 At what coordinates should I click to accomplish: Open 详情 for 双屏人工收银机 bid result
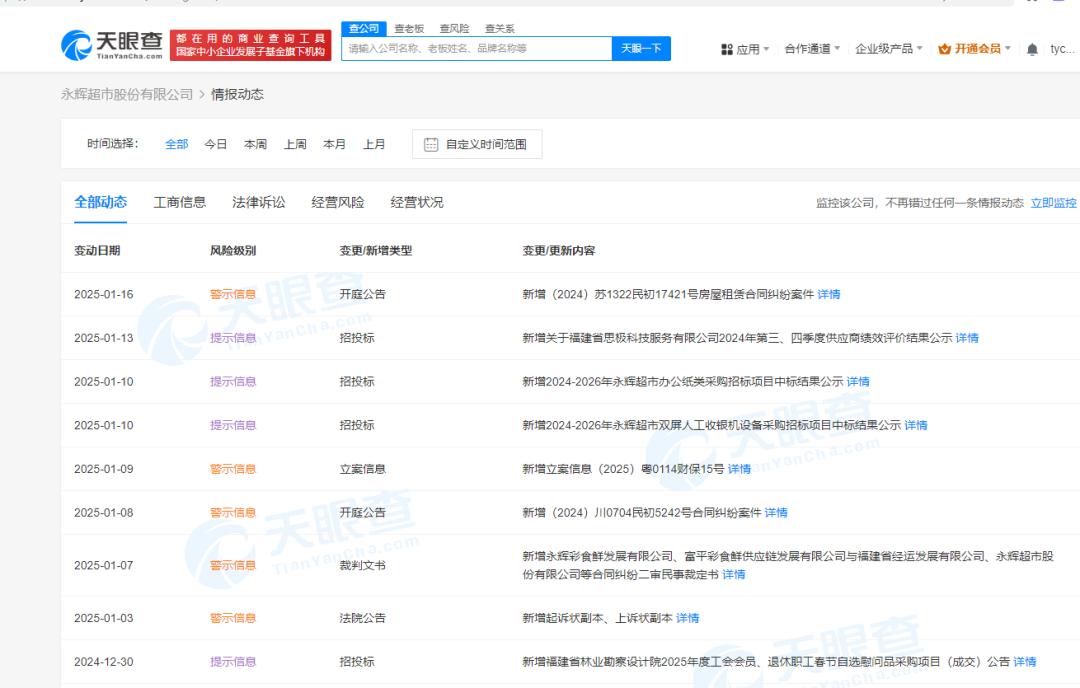(916, 426)
